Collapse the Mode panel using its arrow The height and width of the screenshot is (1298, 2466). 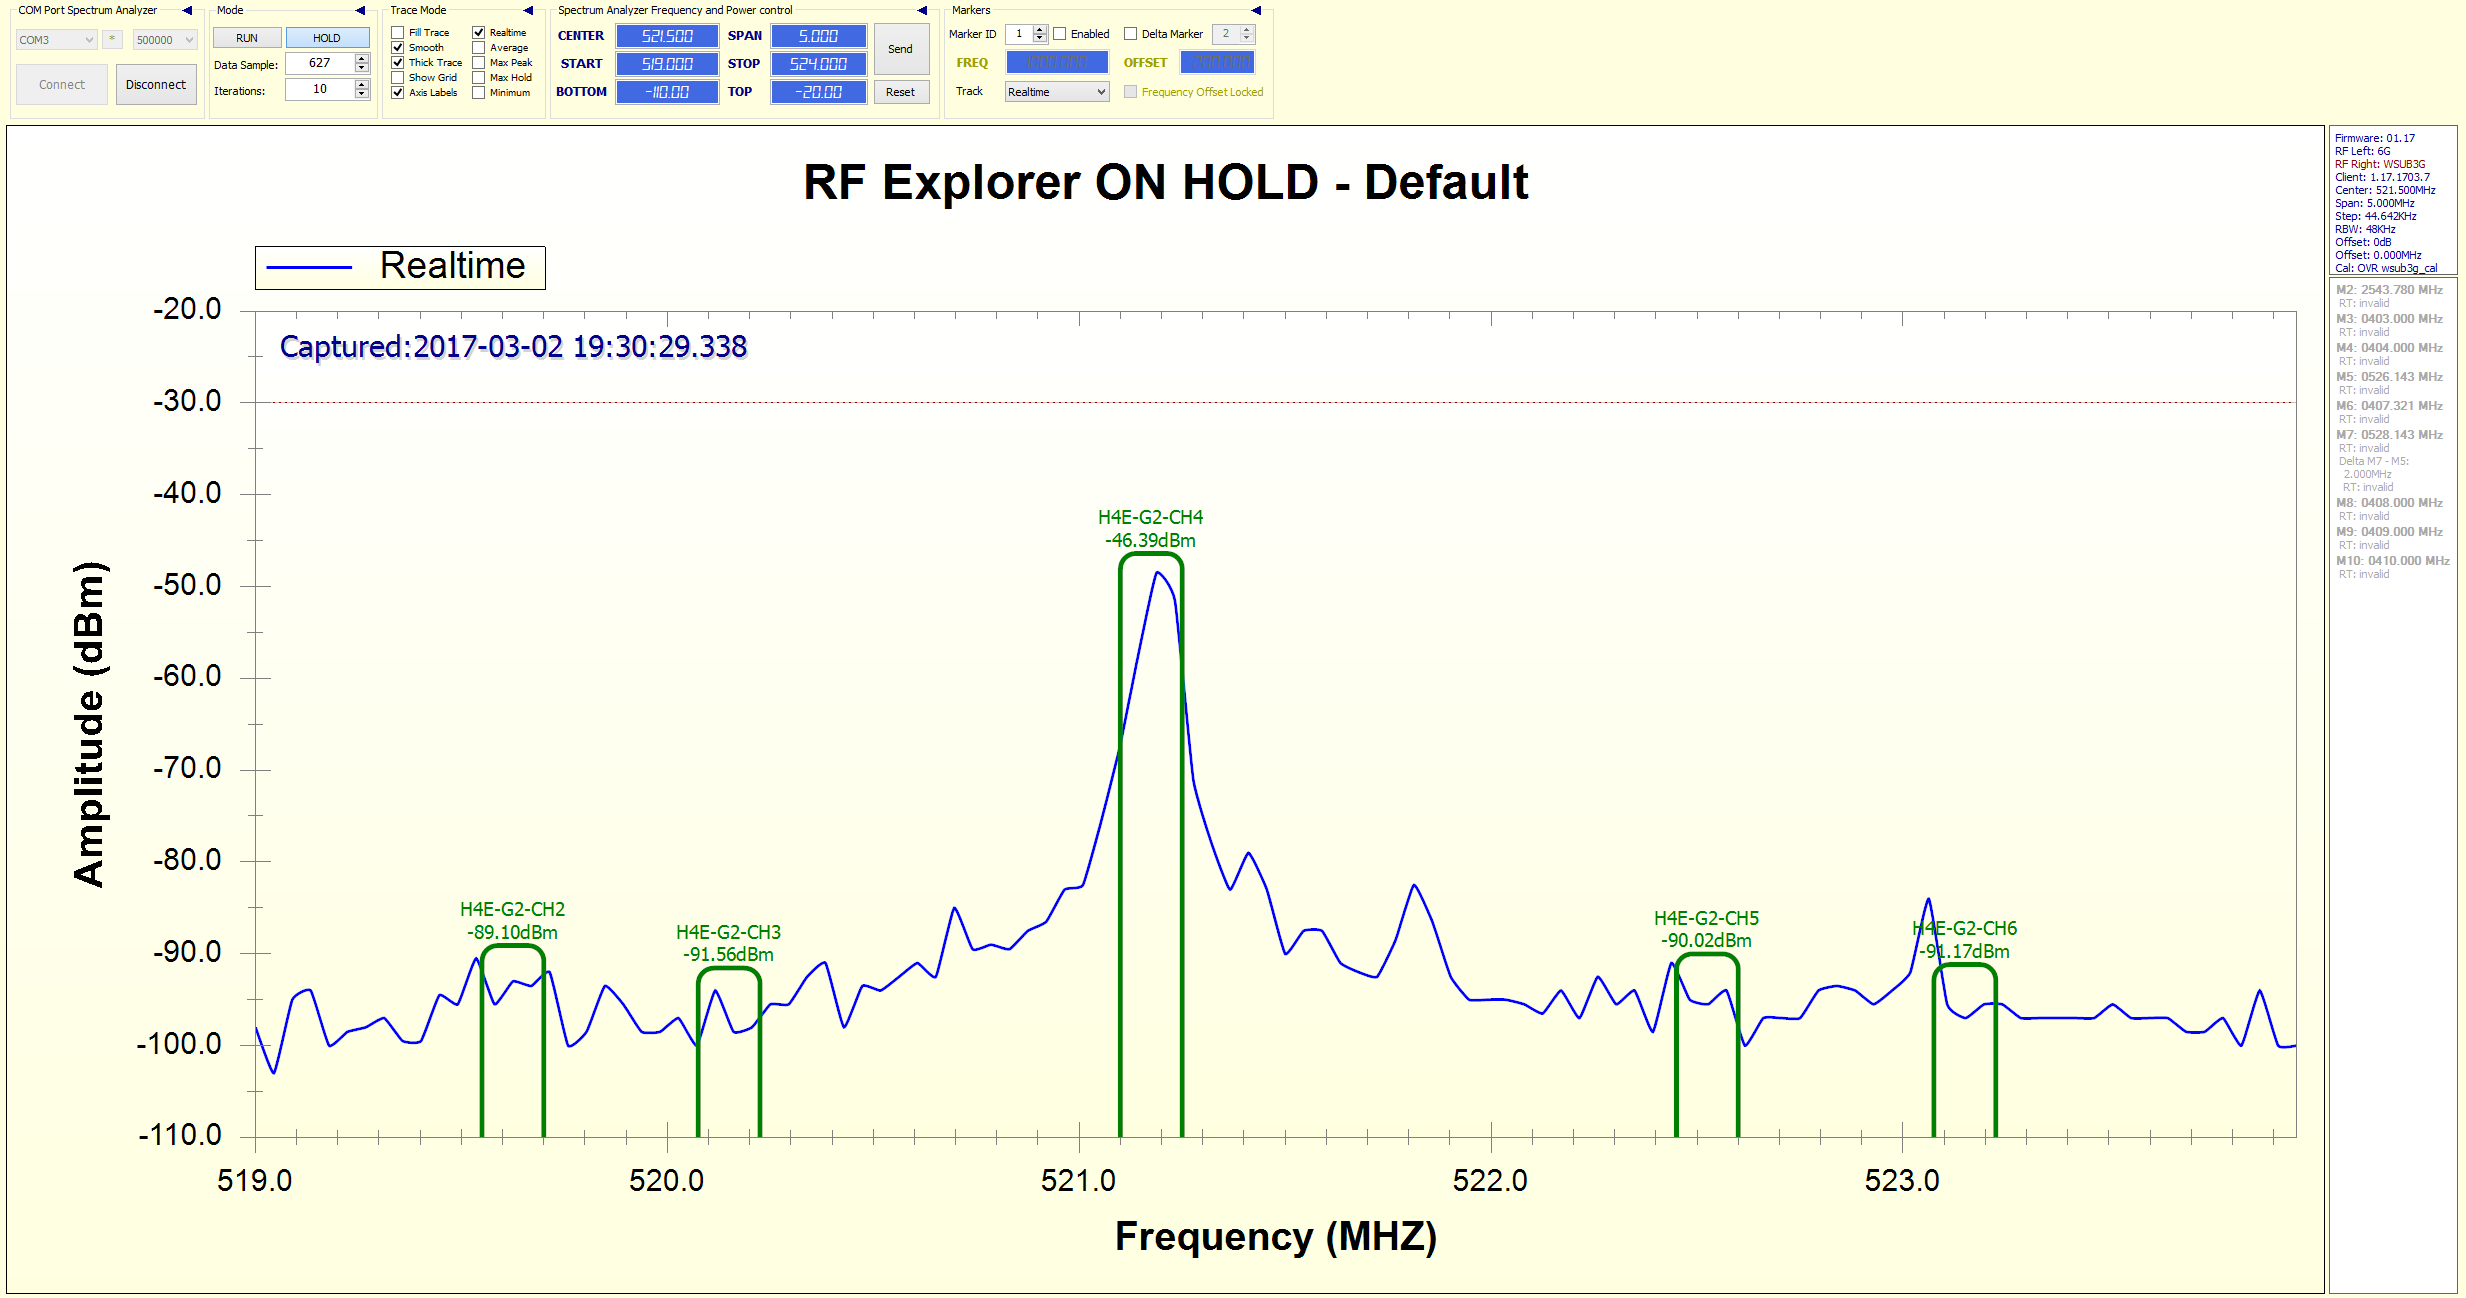pos(360,10)
